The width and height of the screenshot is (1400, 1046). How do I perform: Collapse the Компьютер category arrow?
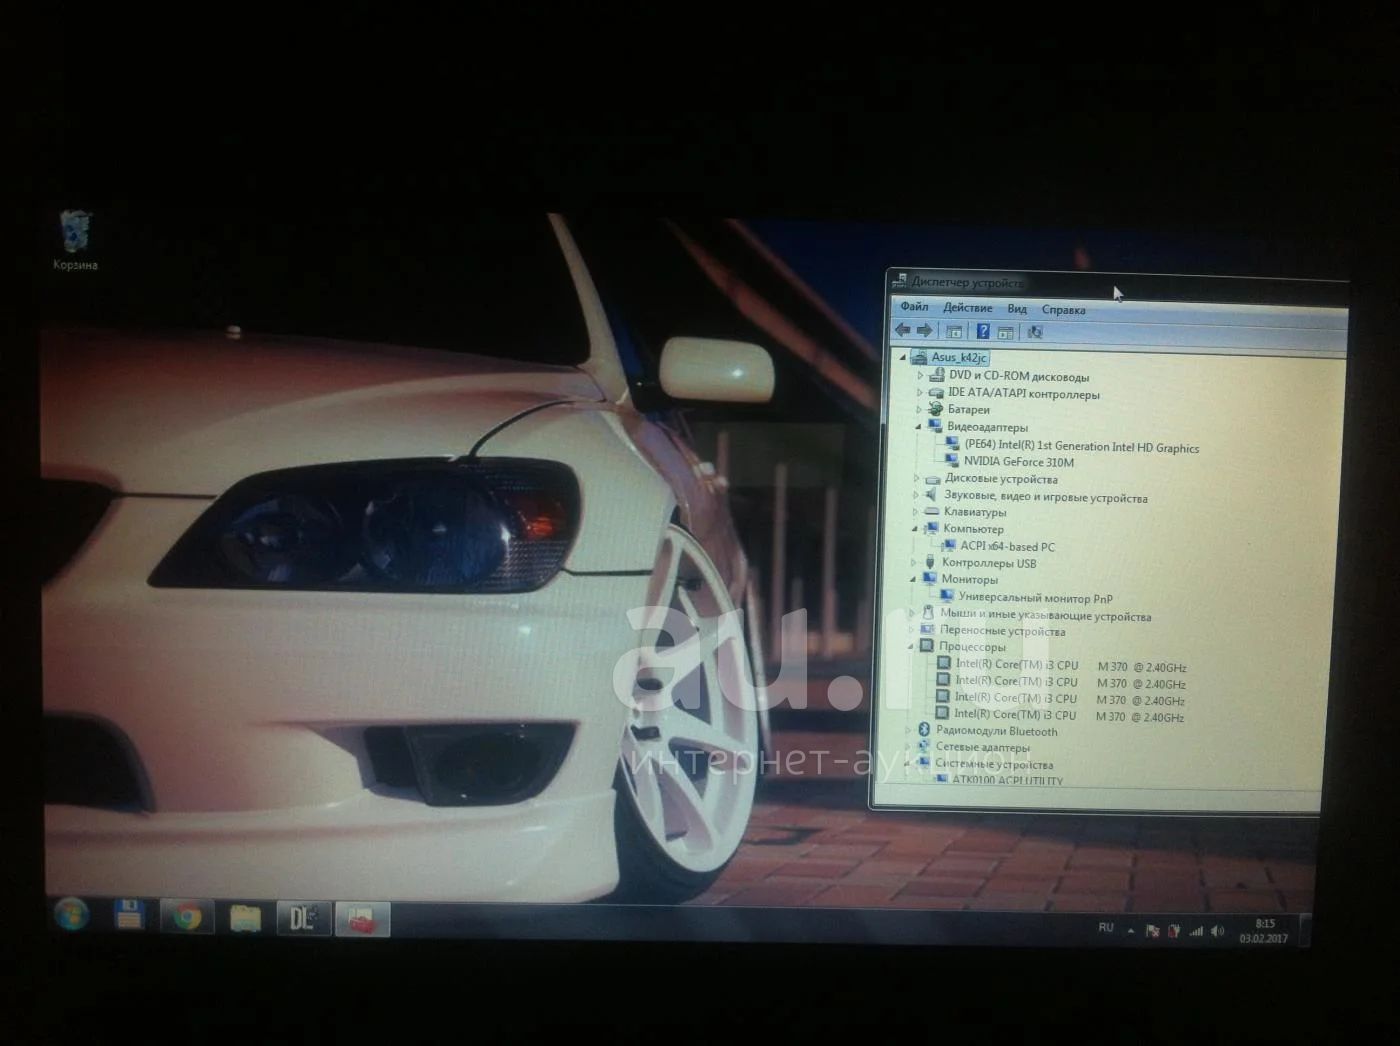pos(915,528)
